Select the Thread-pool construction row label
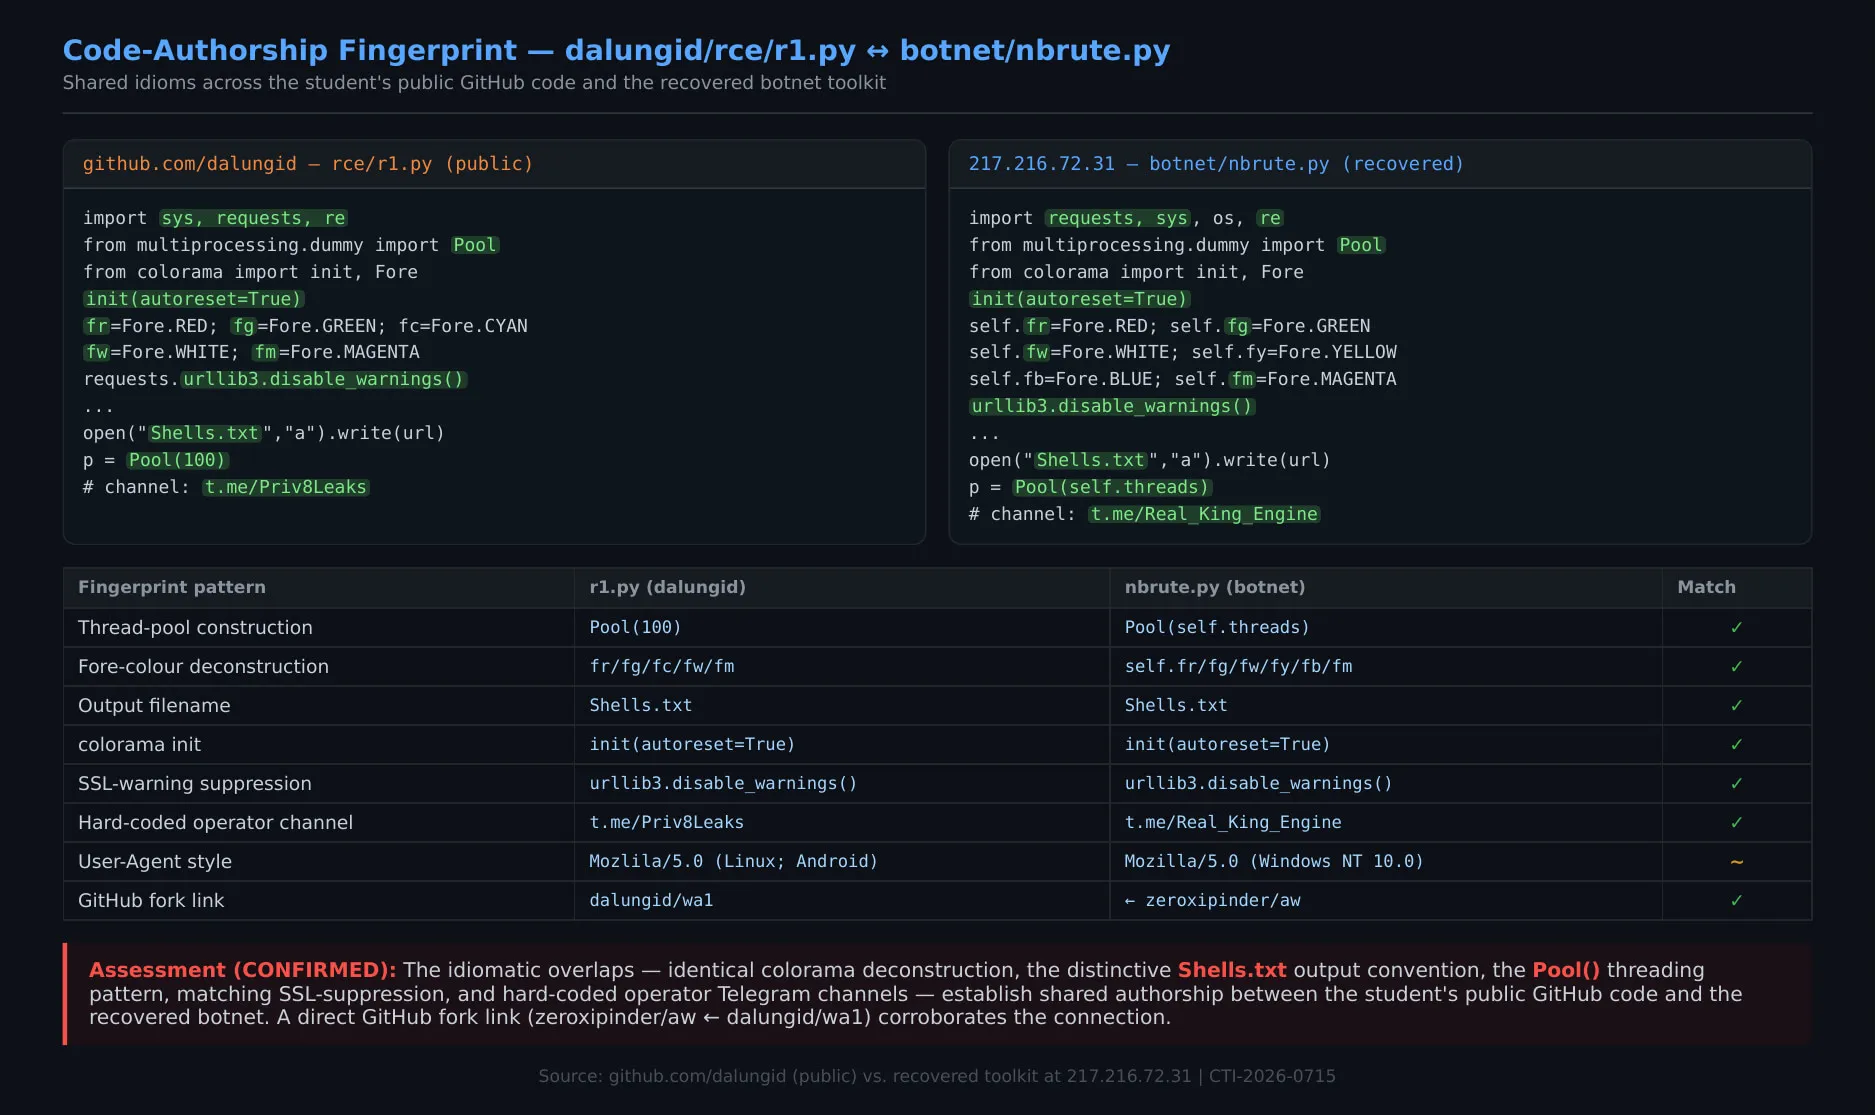 195,628
